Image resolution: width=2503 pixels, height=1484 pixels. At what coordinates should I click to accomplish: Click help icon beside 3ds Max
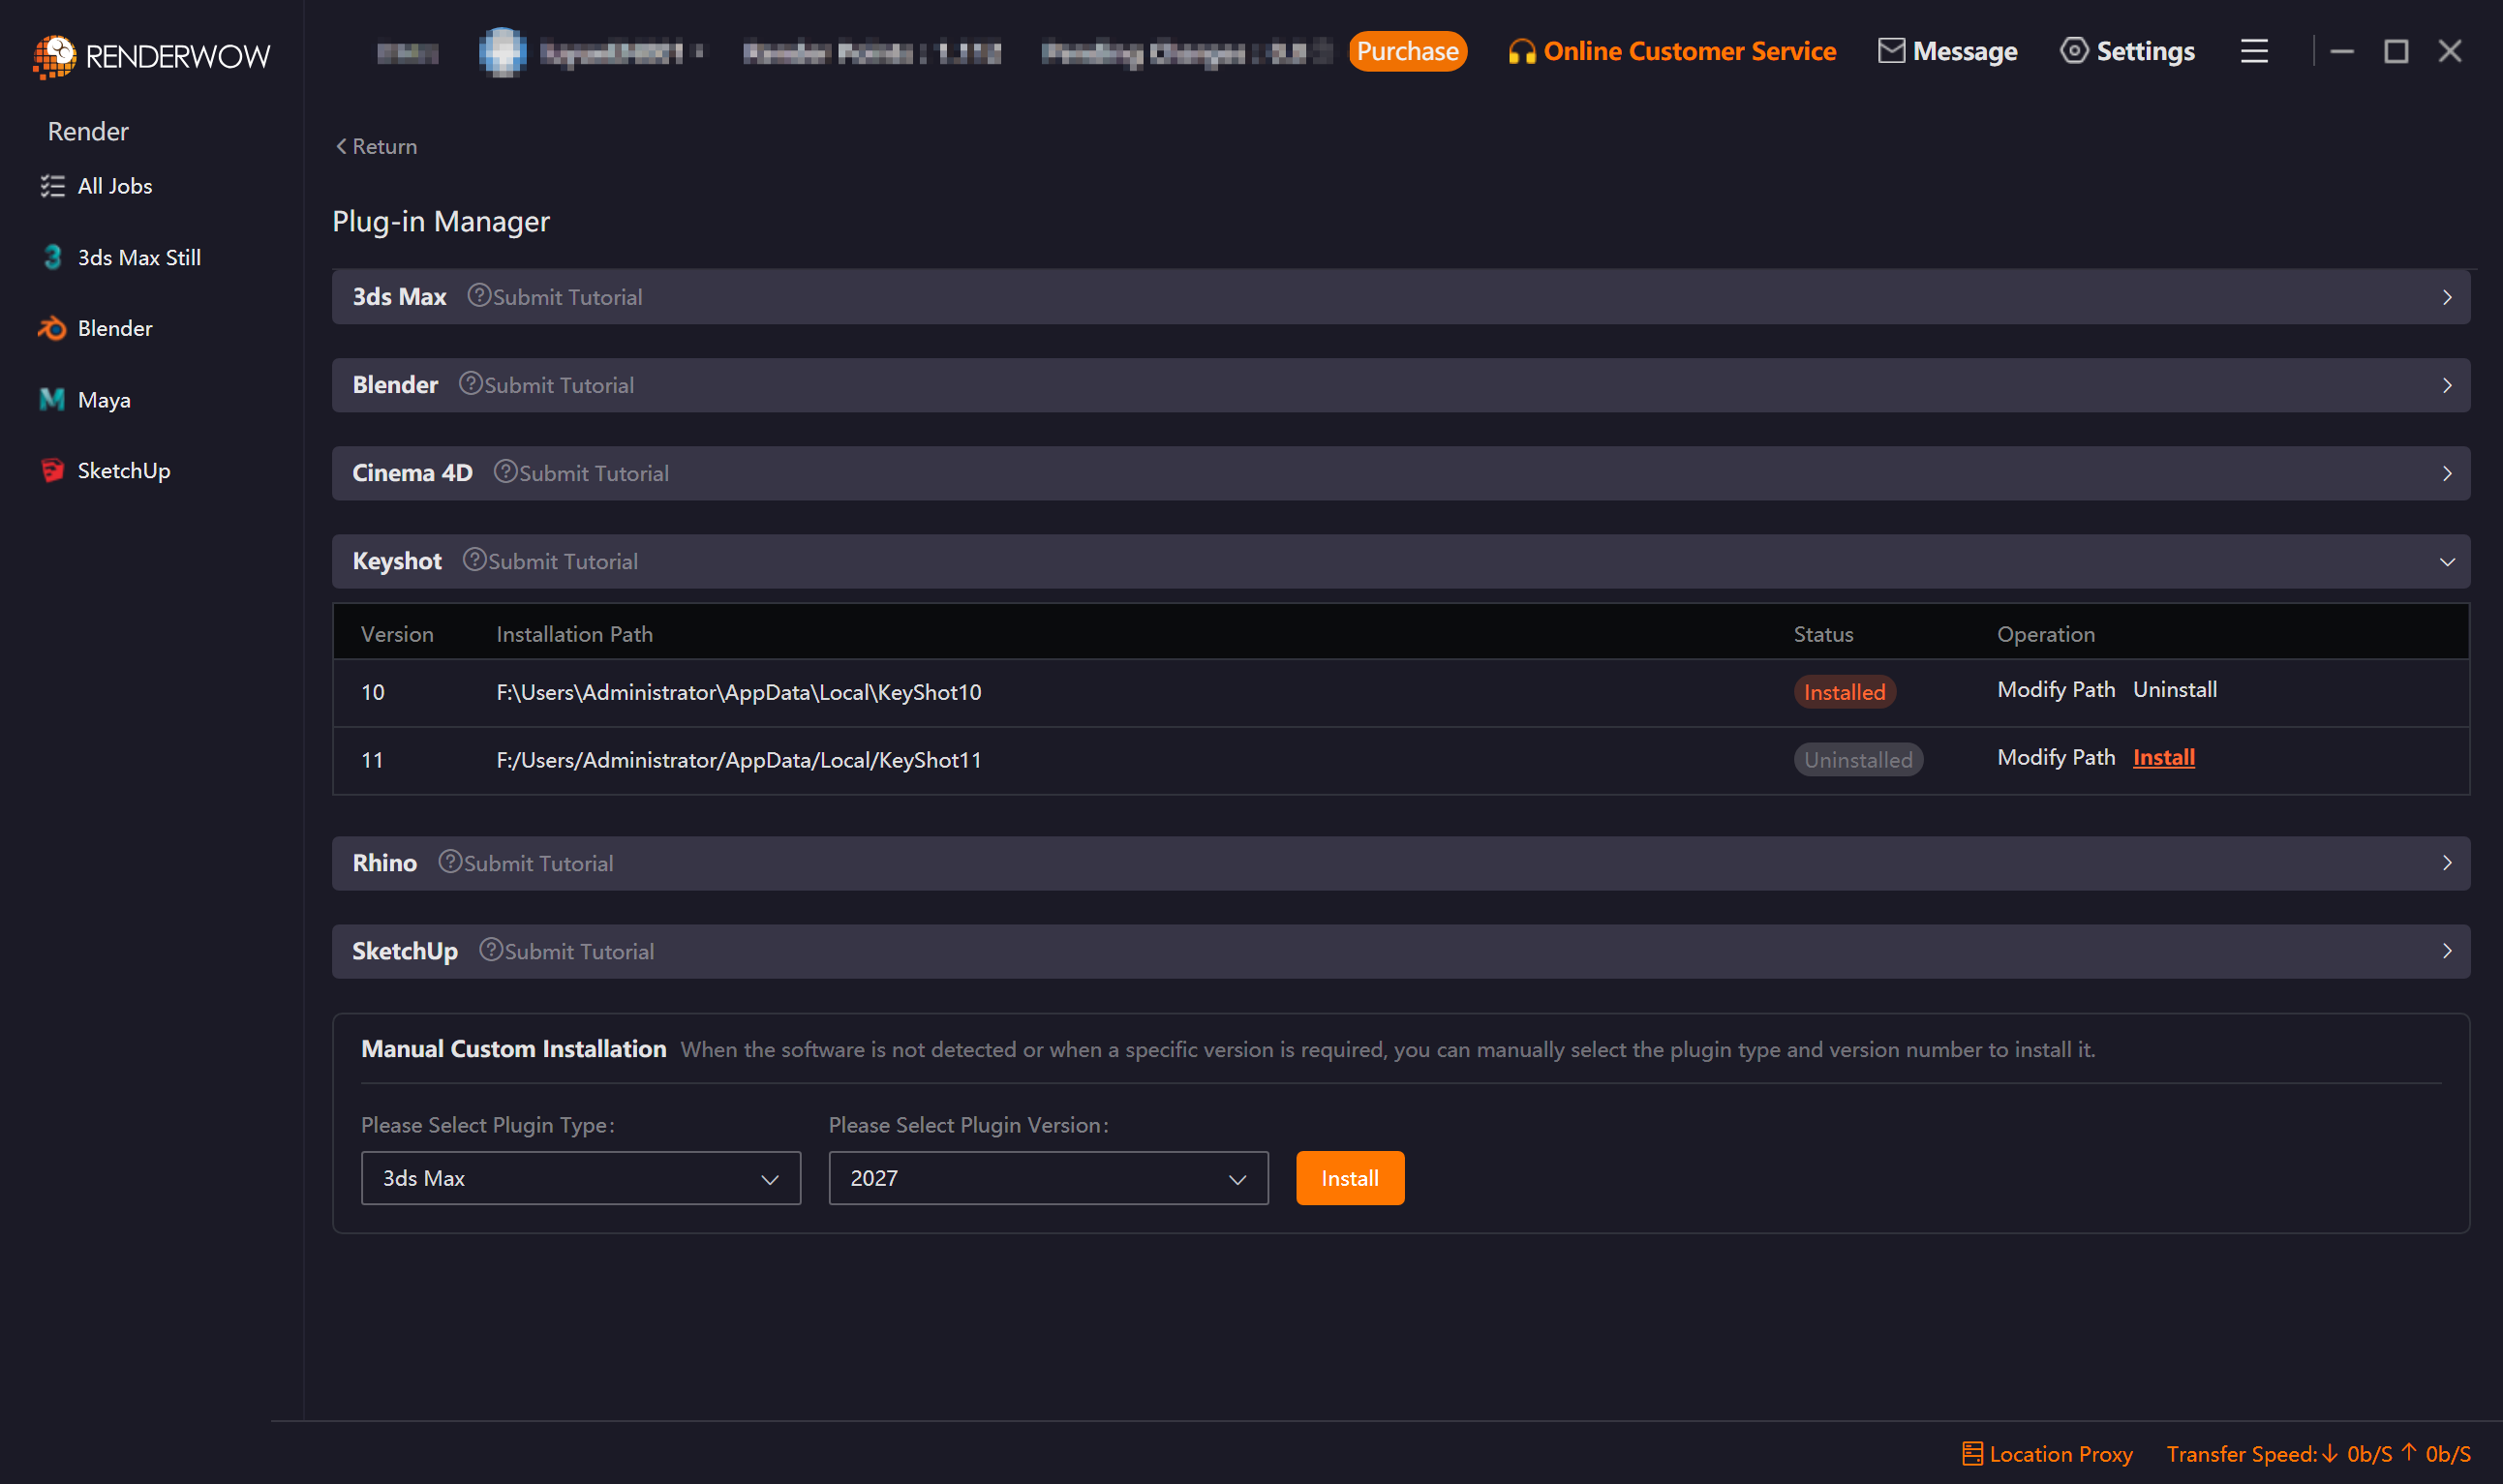(x=479, y=295)
